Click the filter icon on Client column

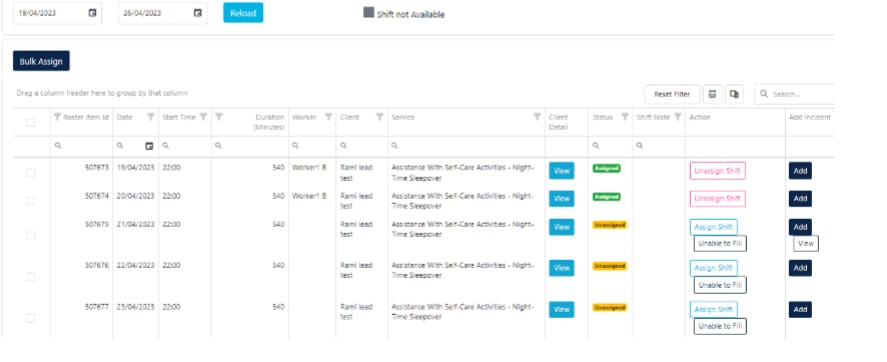point(380,117)
